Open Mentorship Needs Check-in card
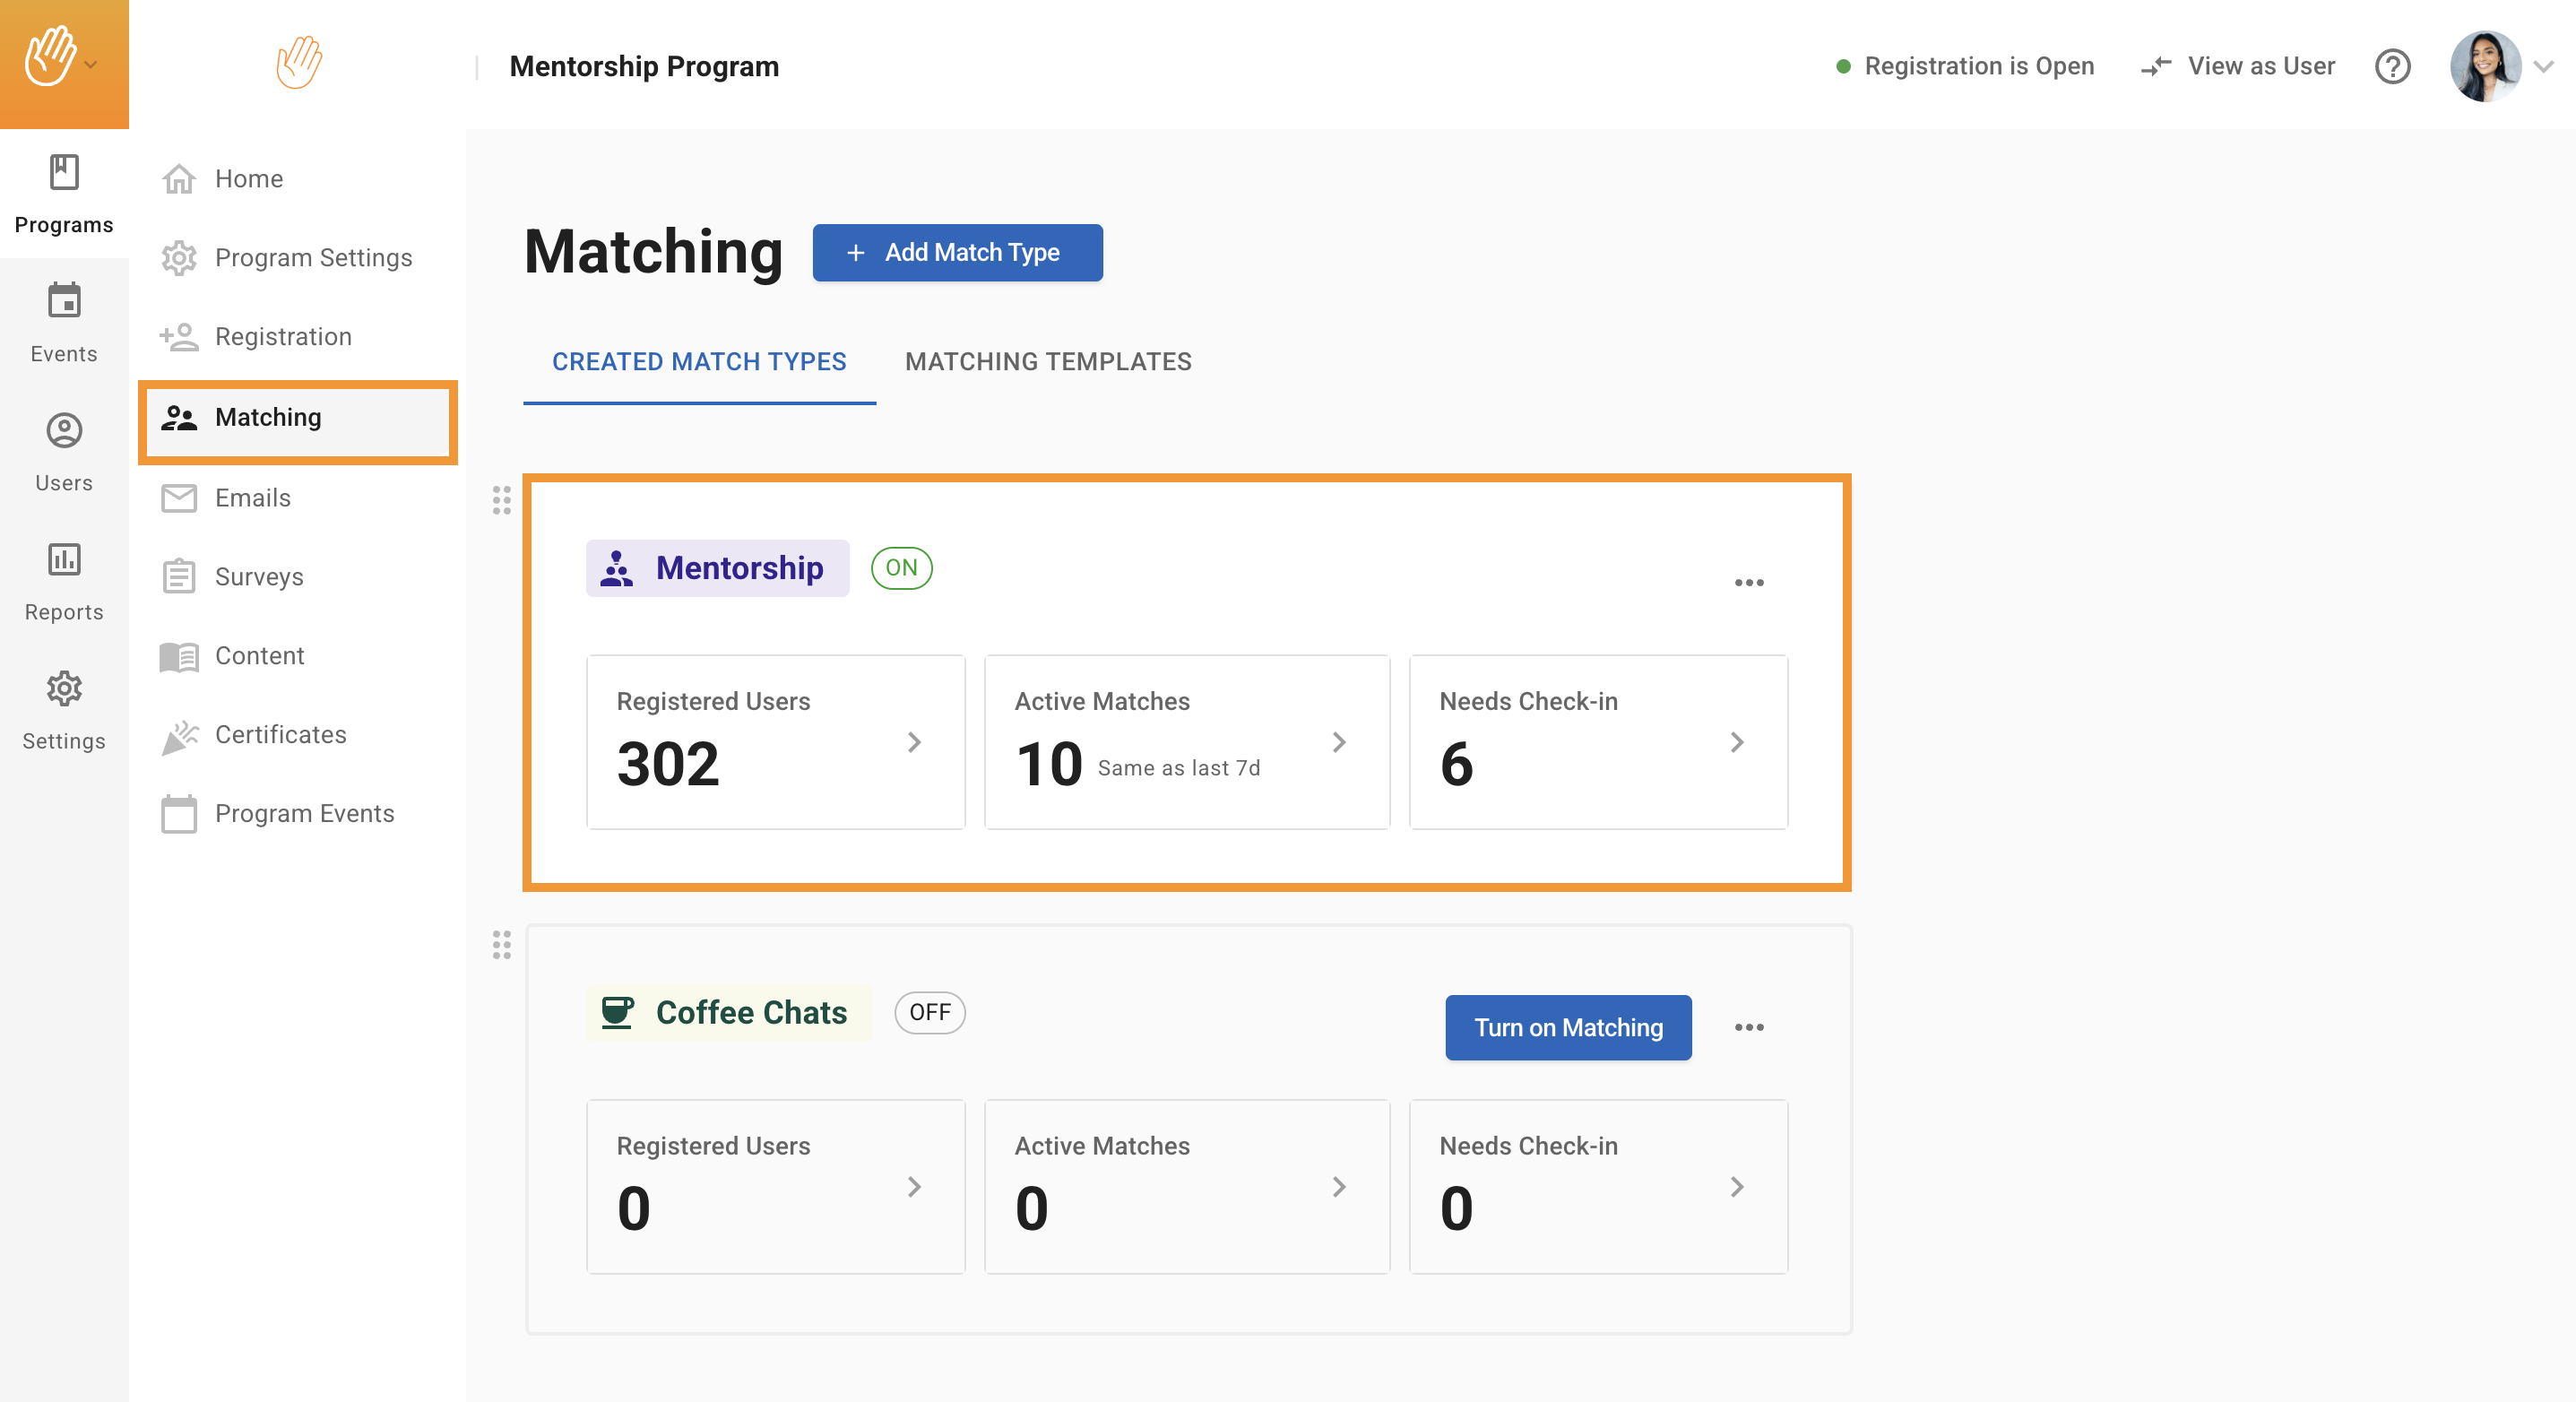The image size is (2576, 1402). click(x=1597, y=742)
